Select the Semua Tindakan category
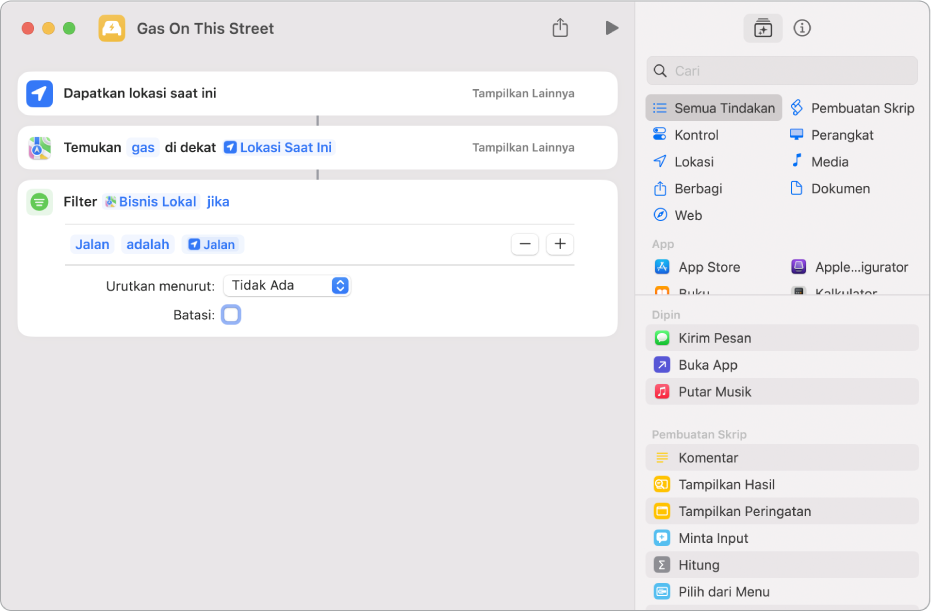The height and width of the screenshot is (612, 931). tap(714, 108)
